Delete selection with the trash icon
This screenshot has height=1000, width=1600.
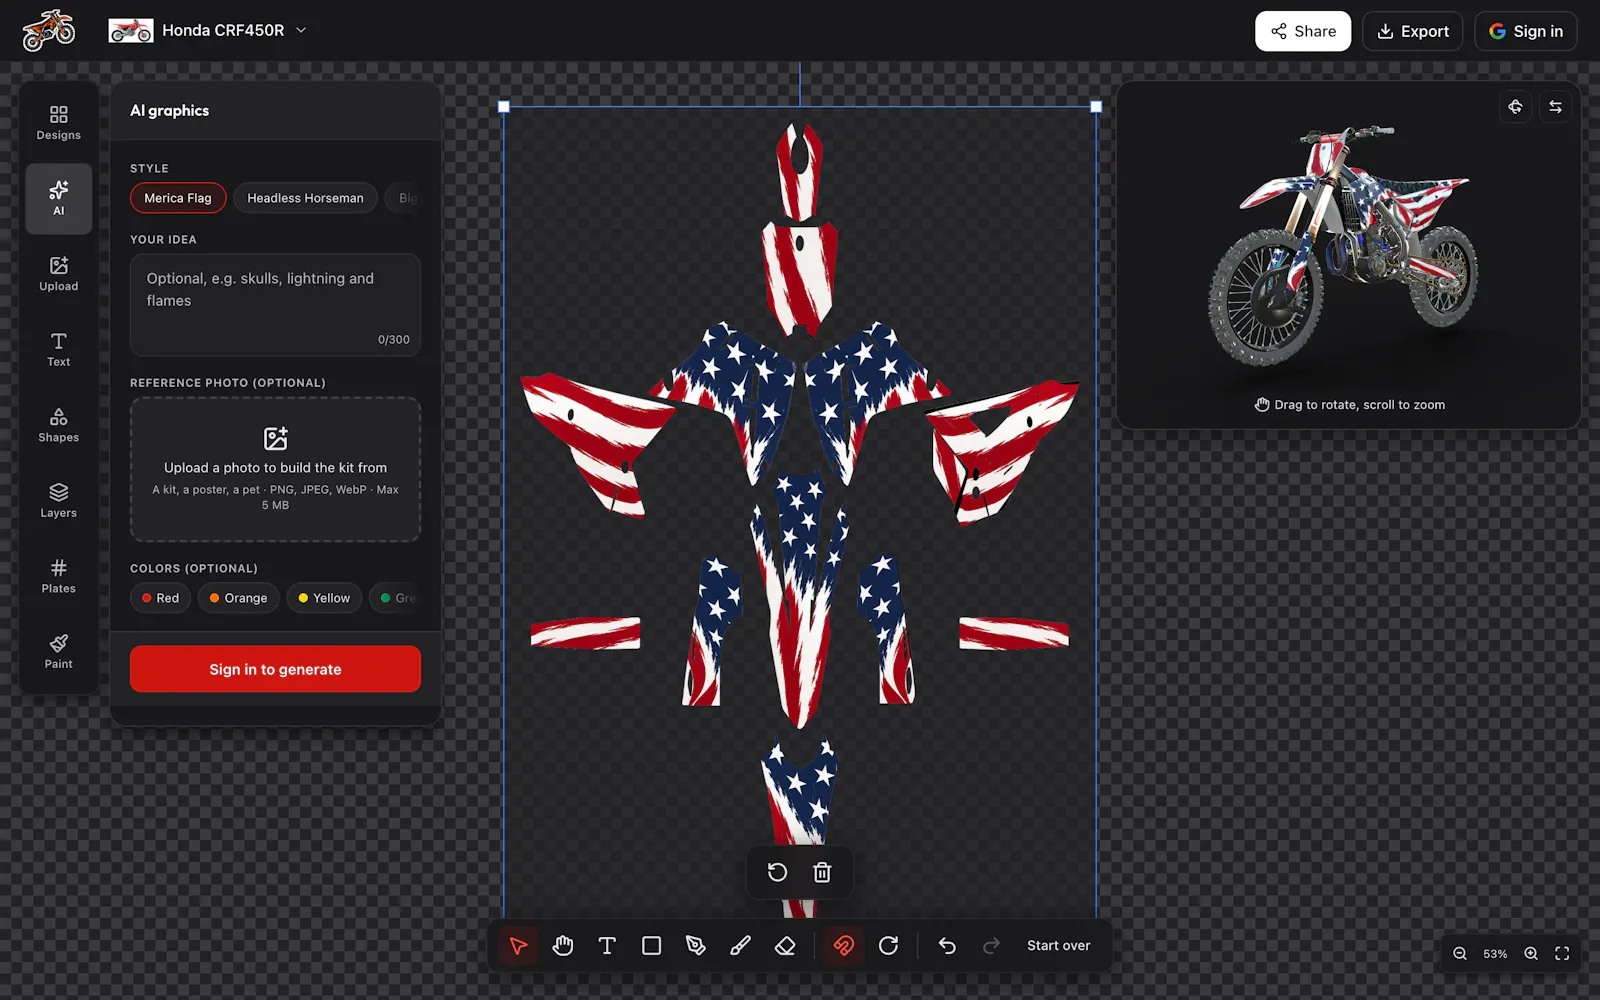pos(822,873)
